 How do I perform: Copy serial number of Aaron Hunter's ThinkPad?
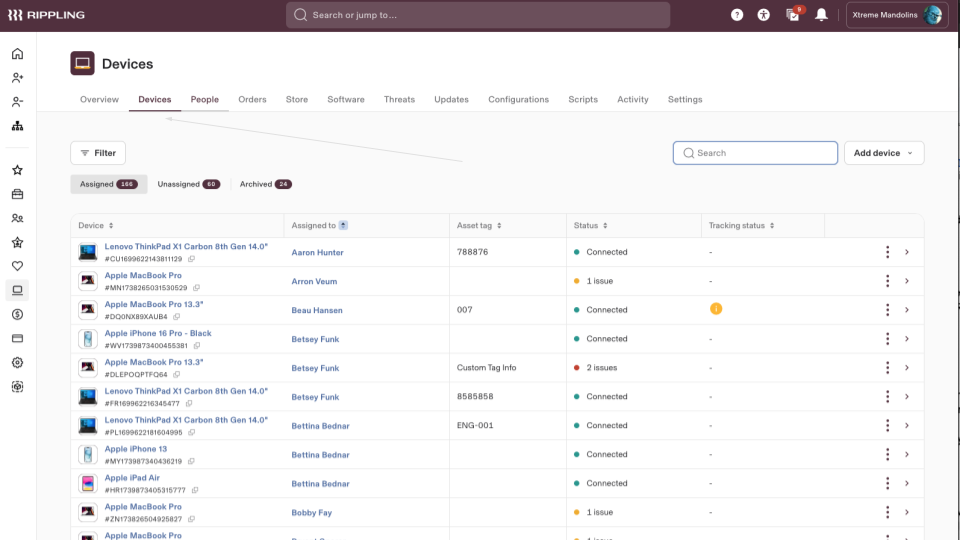click(x=192, y=259)
